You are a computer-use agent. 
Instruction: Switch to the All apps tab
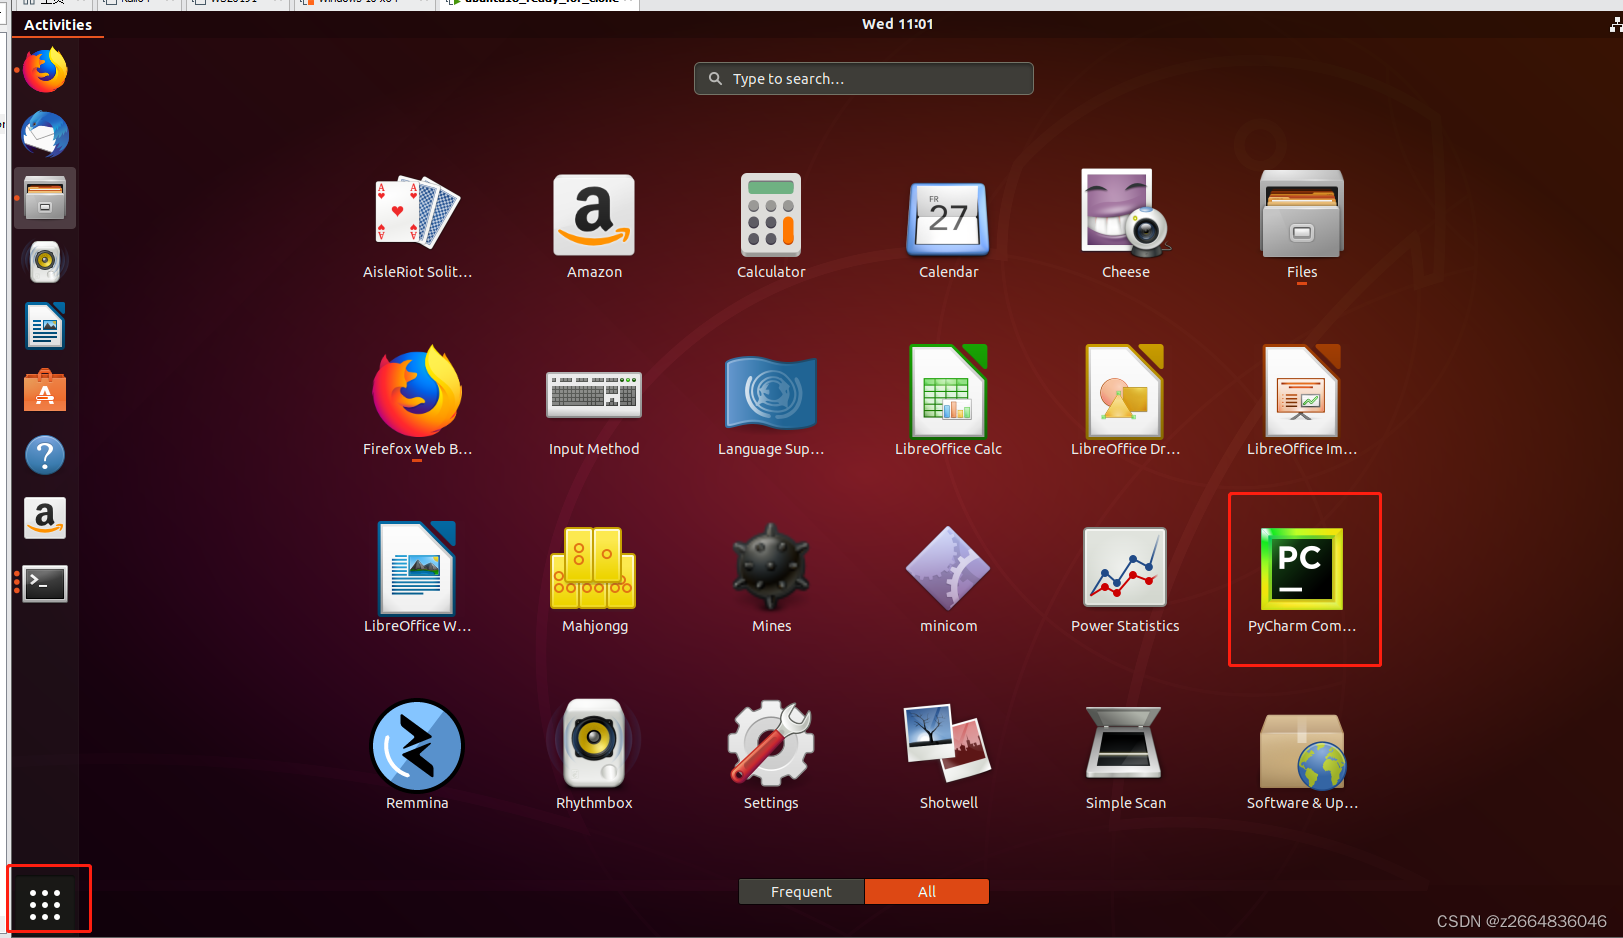(927, 891)
